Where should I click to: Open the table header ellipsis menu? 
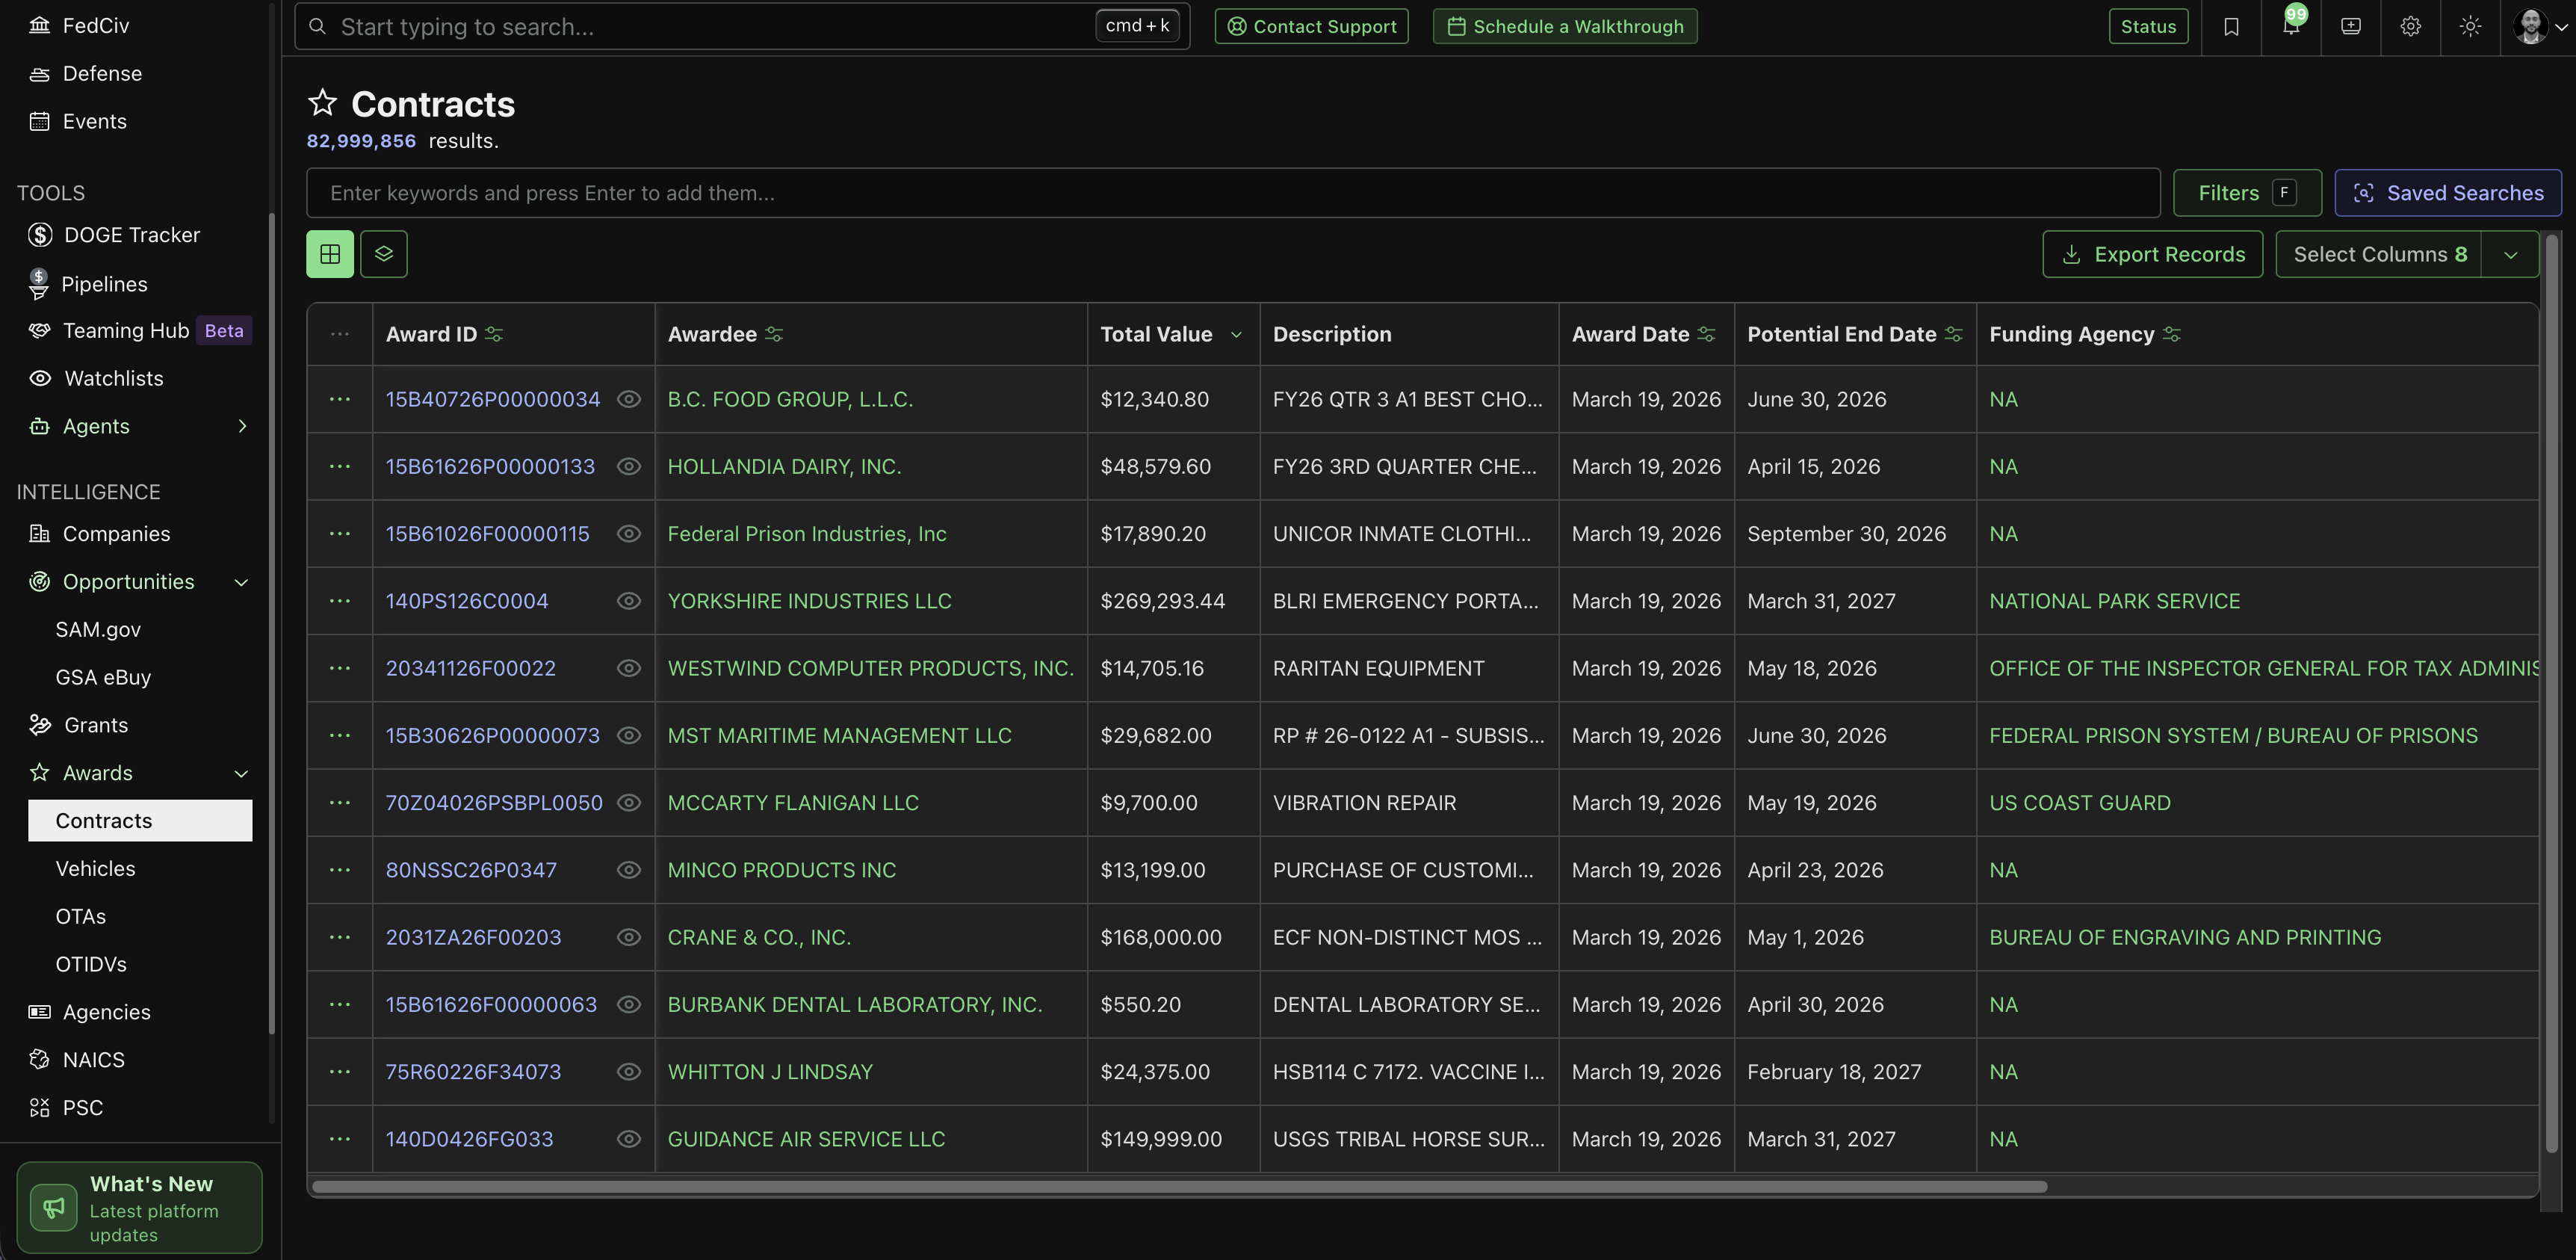tap(340, 334)
